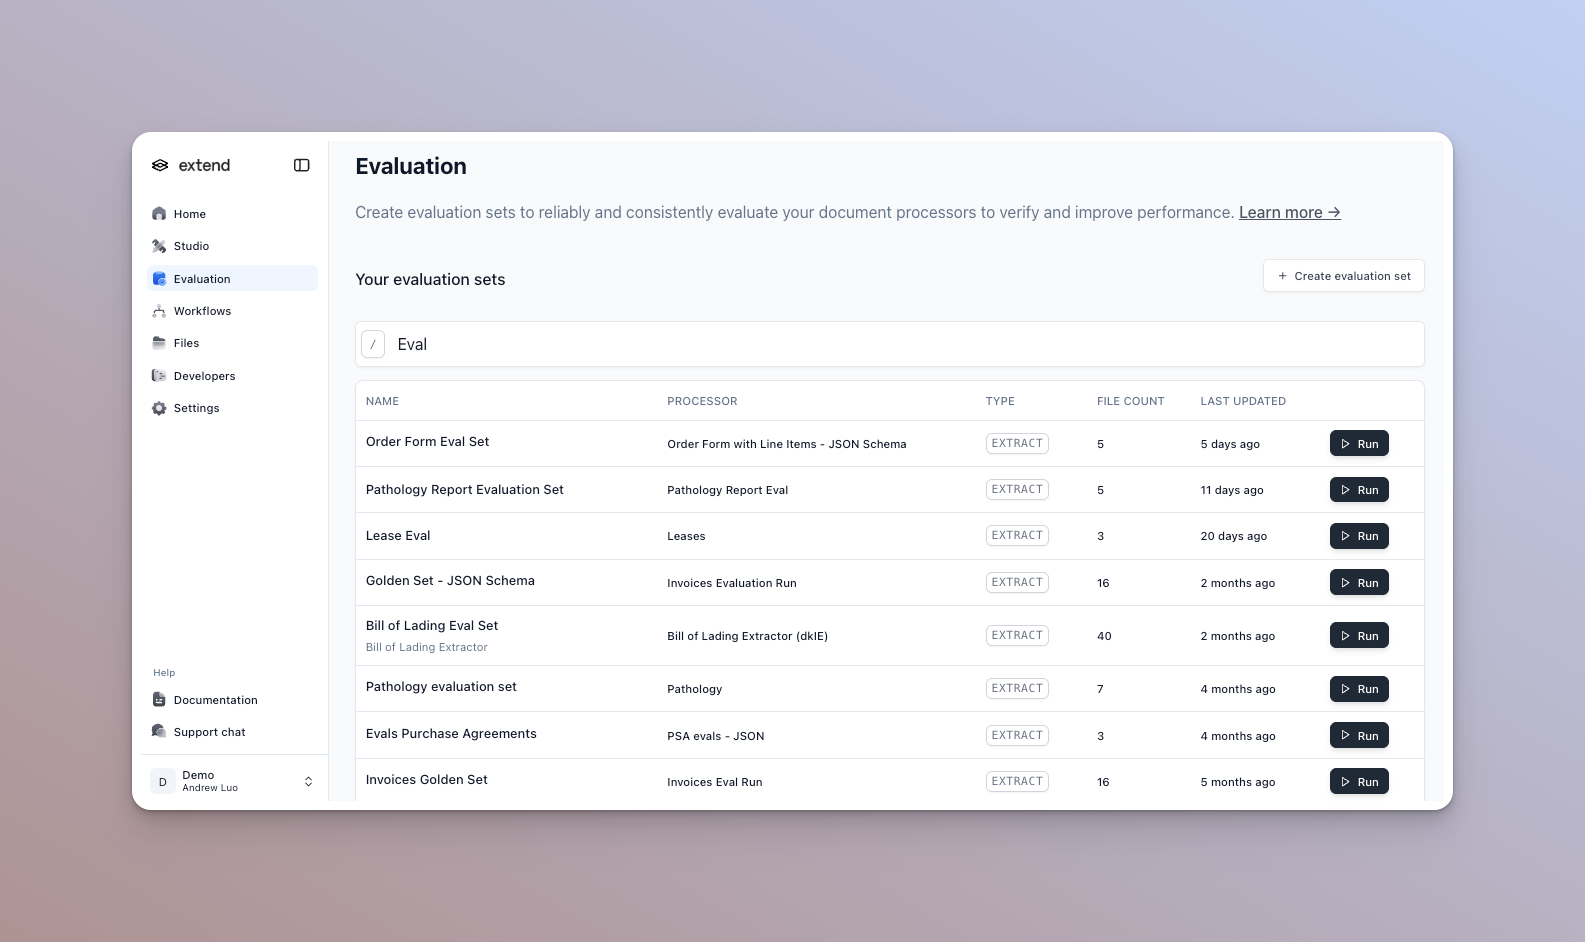Click file count 40 cell
Viewport: 1585px width, 942px height.
tap(1104, 636)
